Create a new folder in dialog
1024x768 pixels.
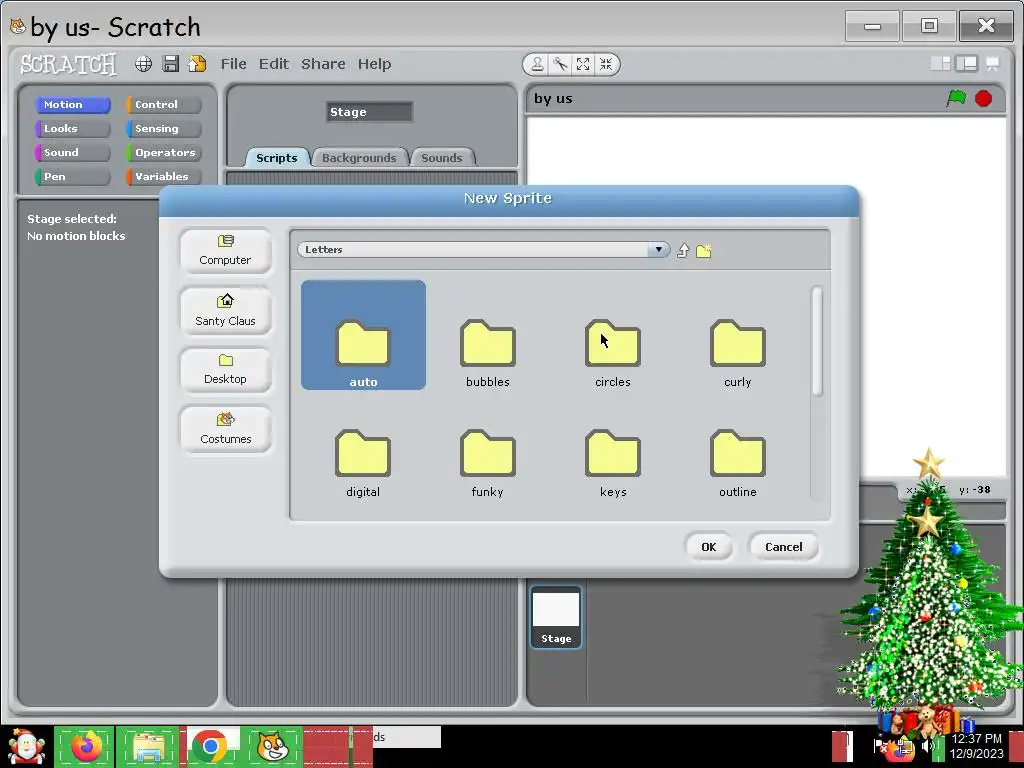click(703, 251)
